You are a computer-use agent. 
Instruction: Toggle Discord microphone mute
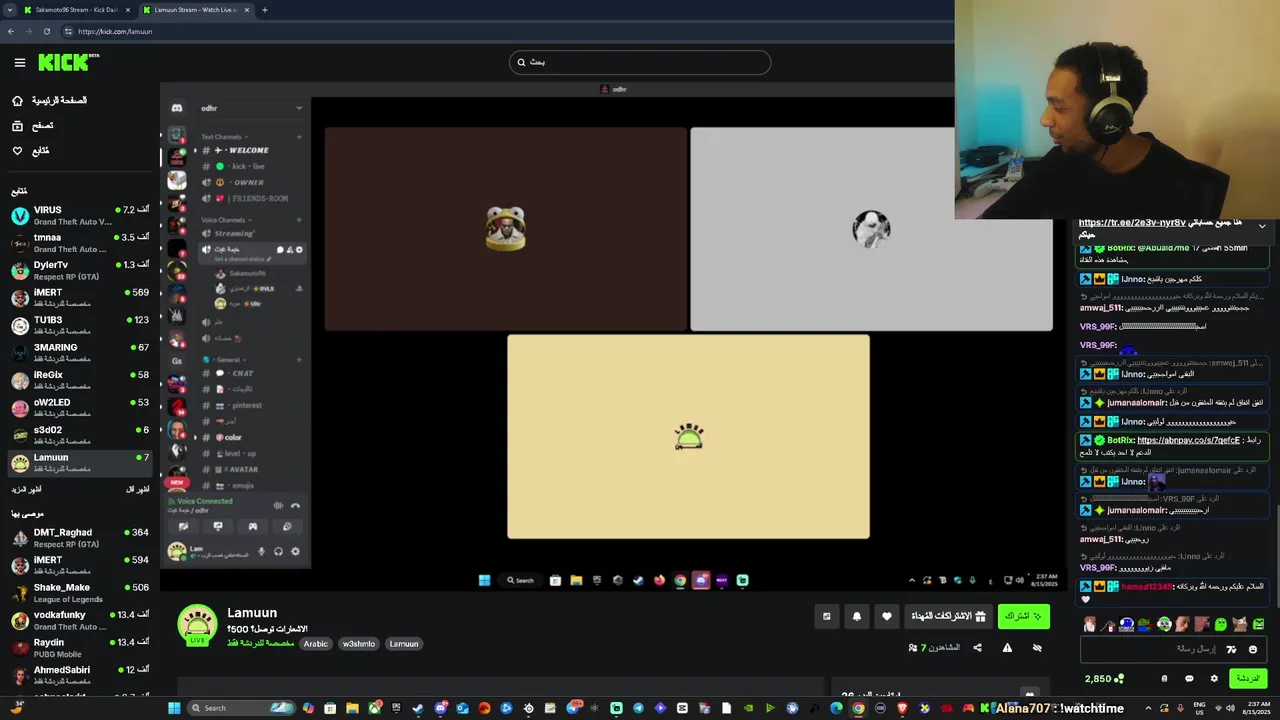pyautogui.click(x=262, y=551)
